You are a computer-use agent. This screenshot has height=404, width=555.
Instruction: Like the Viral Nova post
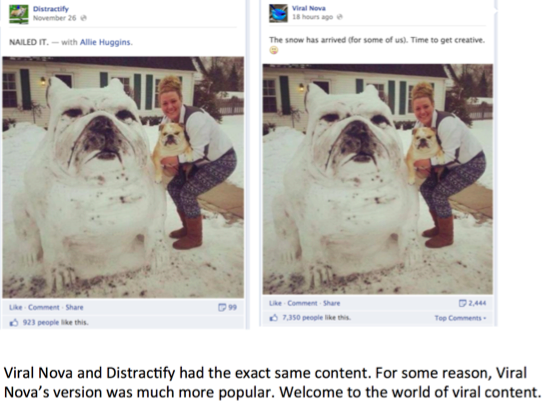click(275, 303)
